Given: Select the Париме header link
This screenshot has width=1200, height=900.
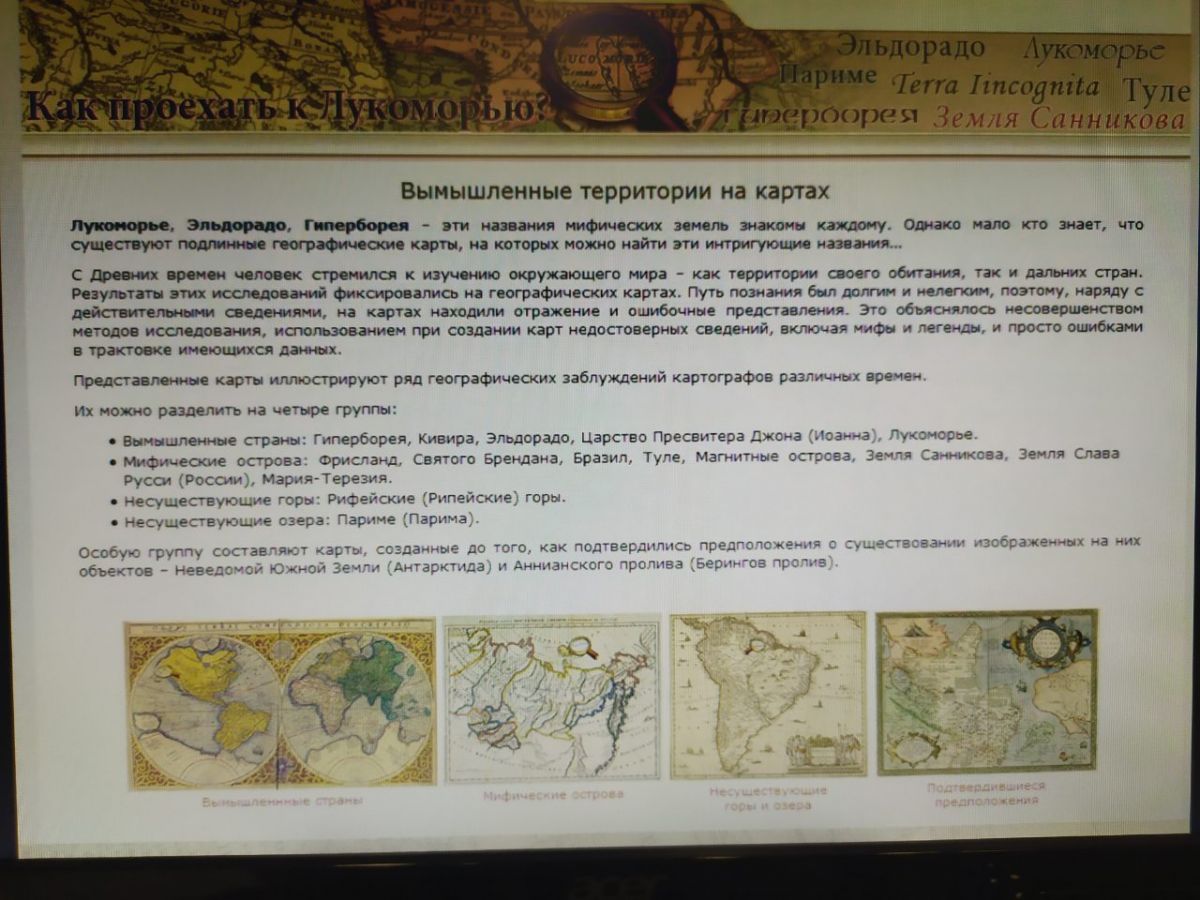Looking at the screenshot, I should click(x=827, y=76).
